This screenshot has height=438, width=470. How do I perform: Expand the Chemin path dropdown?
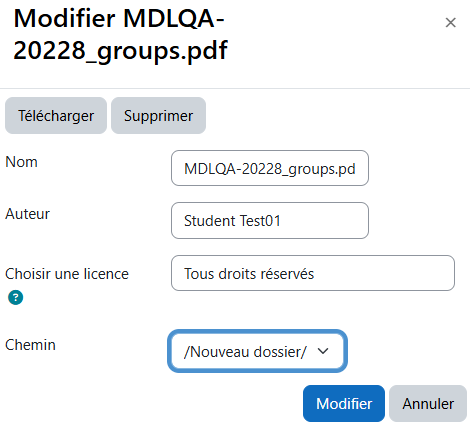pyautogui.click(x=257, y=351)
